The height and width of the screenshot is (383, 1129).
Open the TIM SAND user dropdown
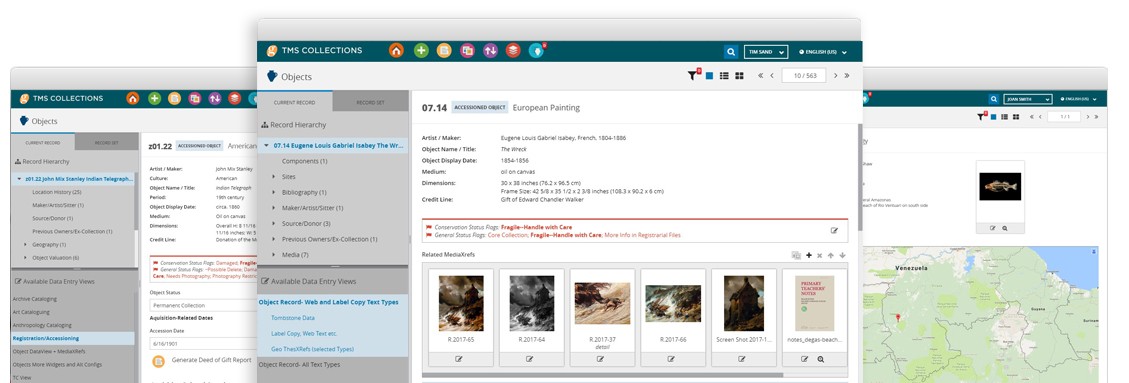point(766,52)
